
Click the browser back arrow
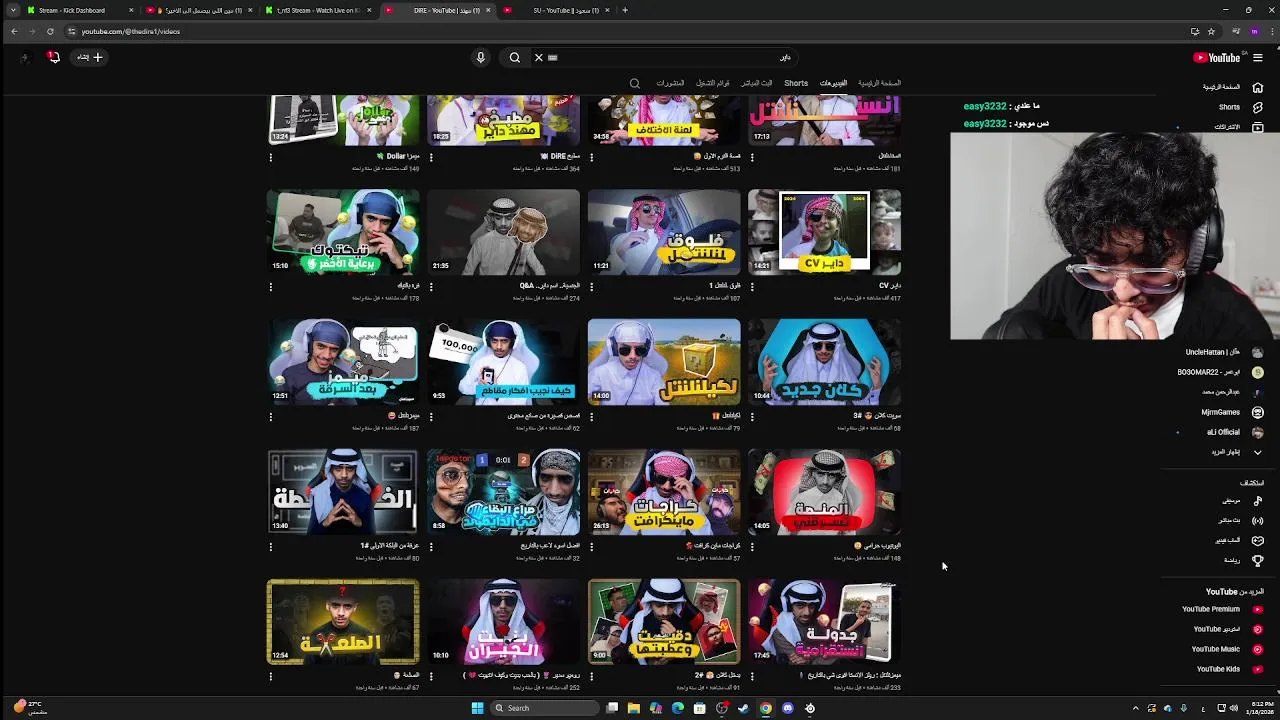tap(14, 31)
